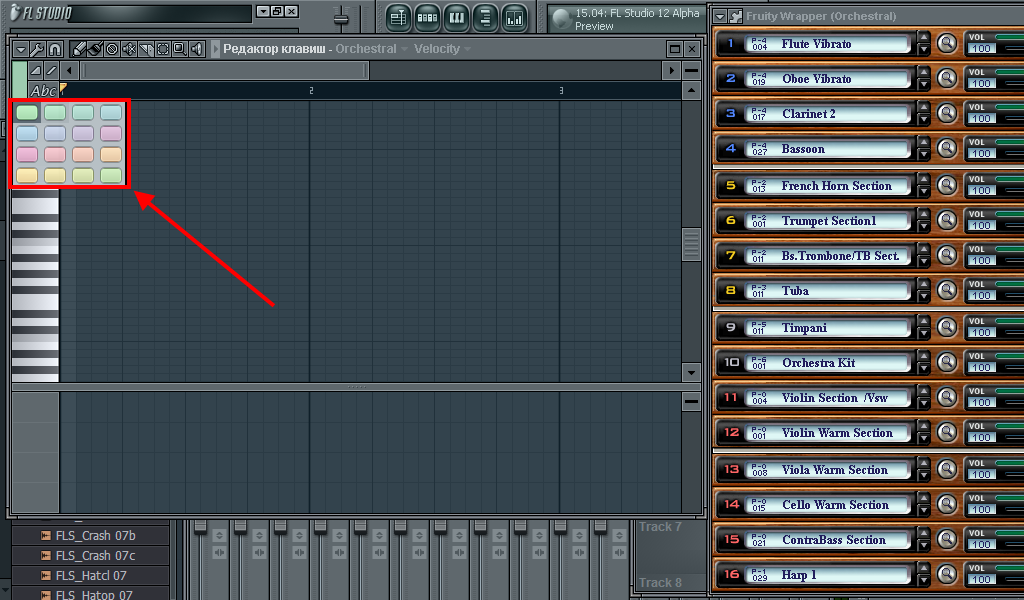
Task: Open the piano roll main menu arrow
Action: tap(21, 49)
